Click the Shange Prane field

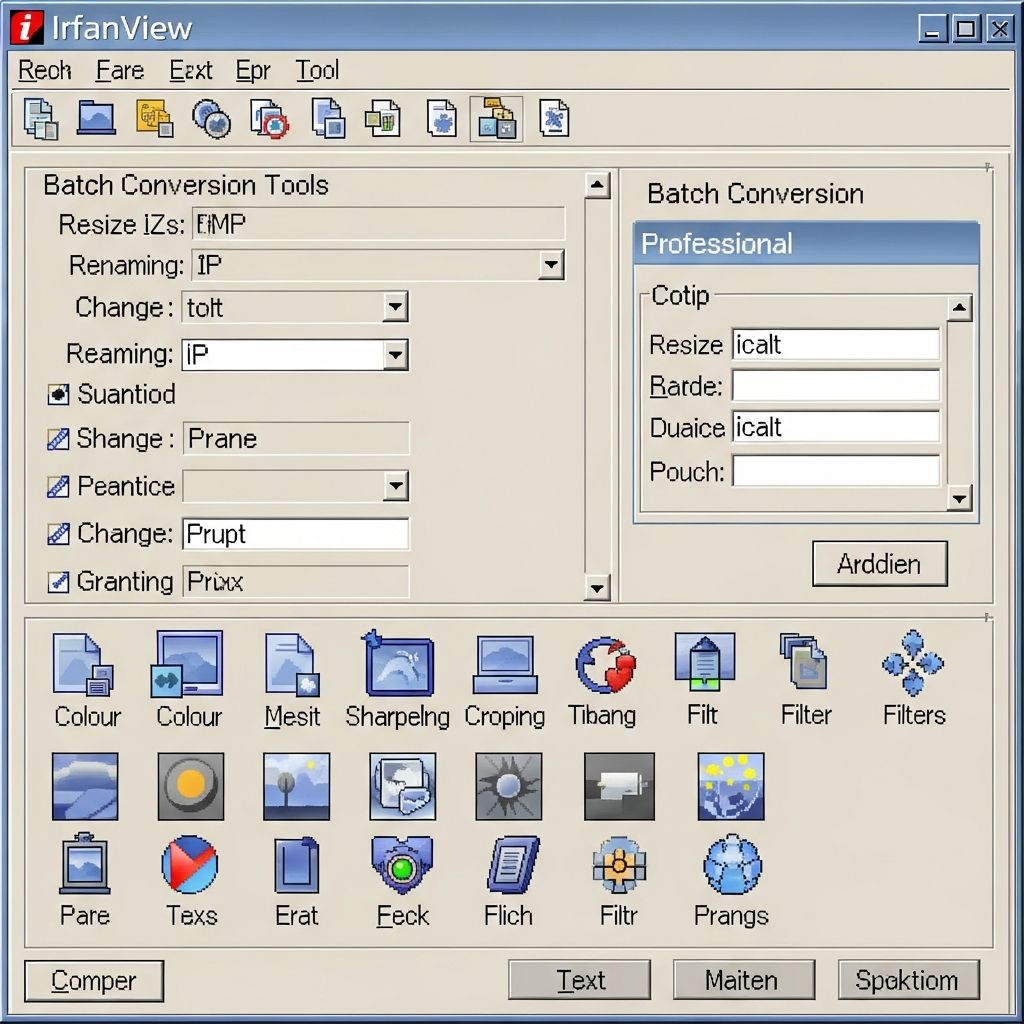point(296,438)
